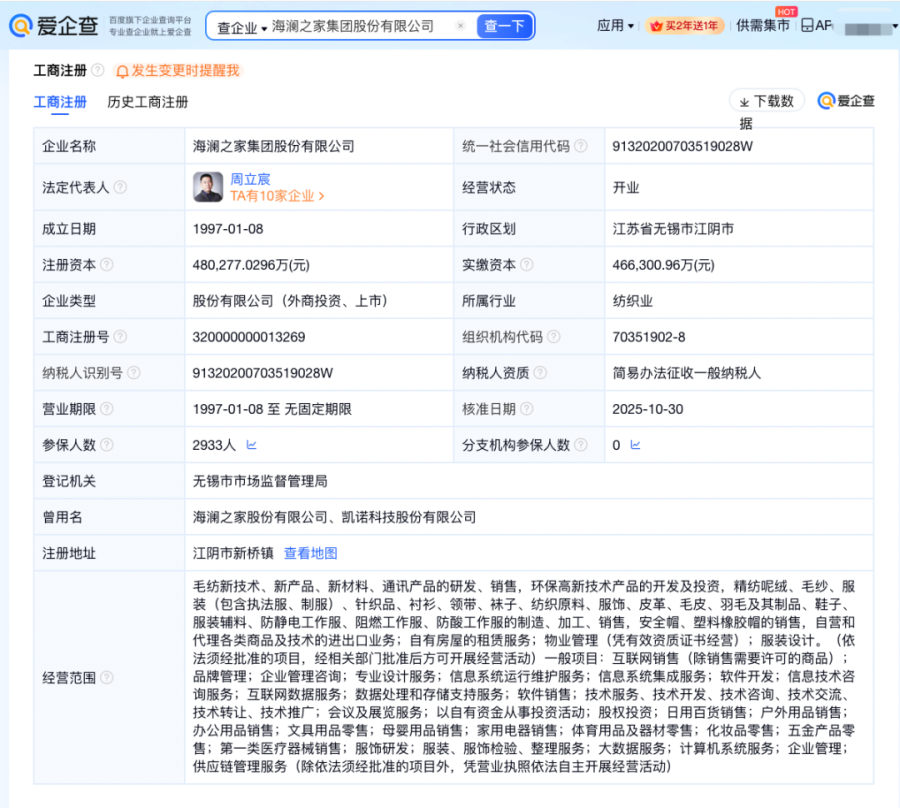Clear the search box with the X icon
Viewport: 900px width, 808px height.
click(460, 26)
